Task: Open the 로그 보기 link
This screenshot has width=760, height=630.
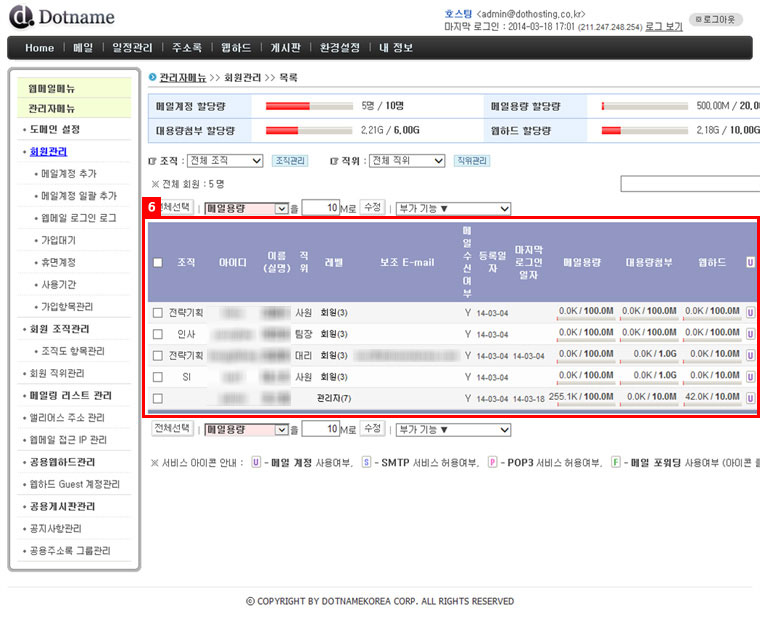Action: (x=664, y=26)
